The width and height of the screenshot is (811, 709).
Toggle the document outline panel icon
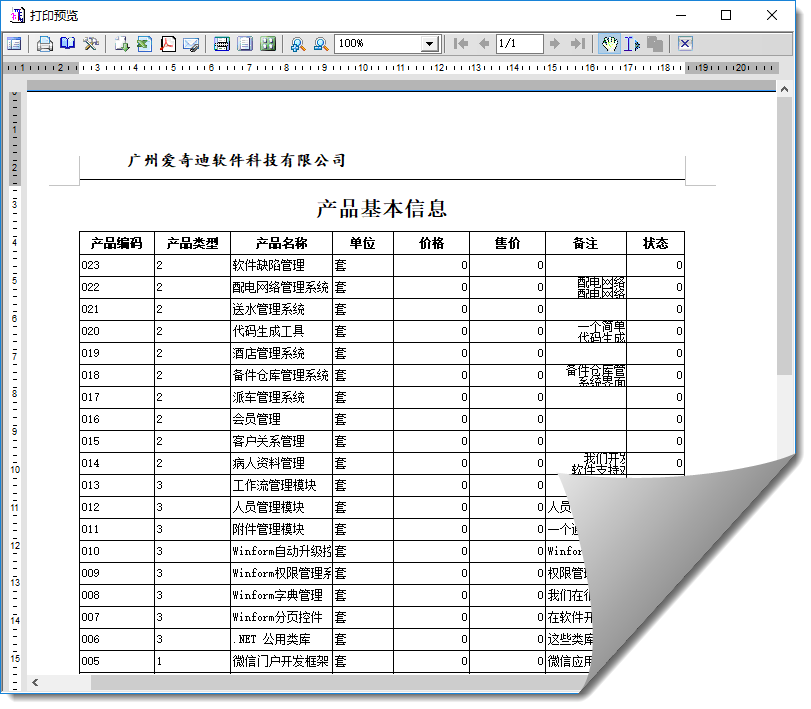[x=14, y=44]
